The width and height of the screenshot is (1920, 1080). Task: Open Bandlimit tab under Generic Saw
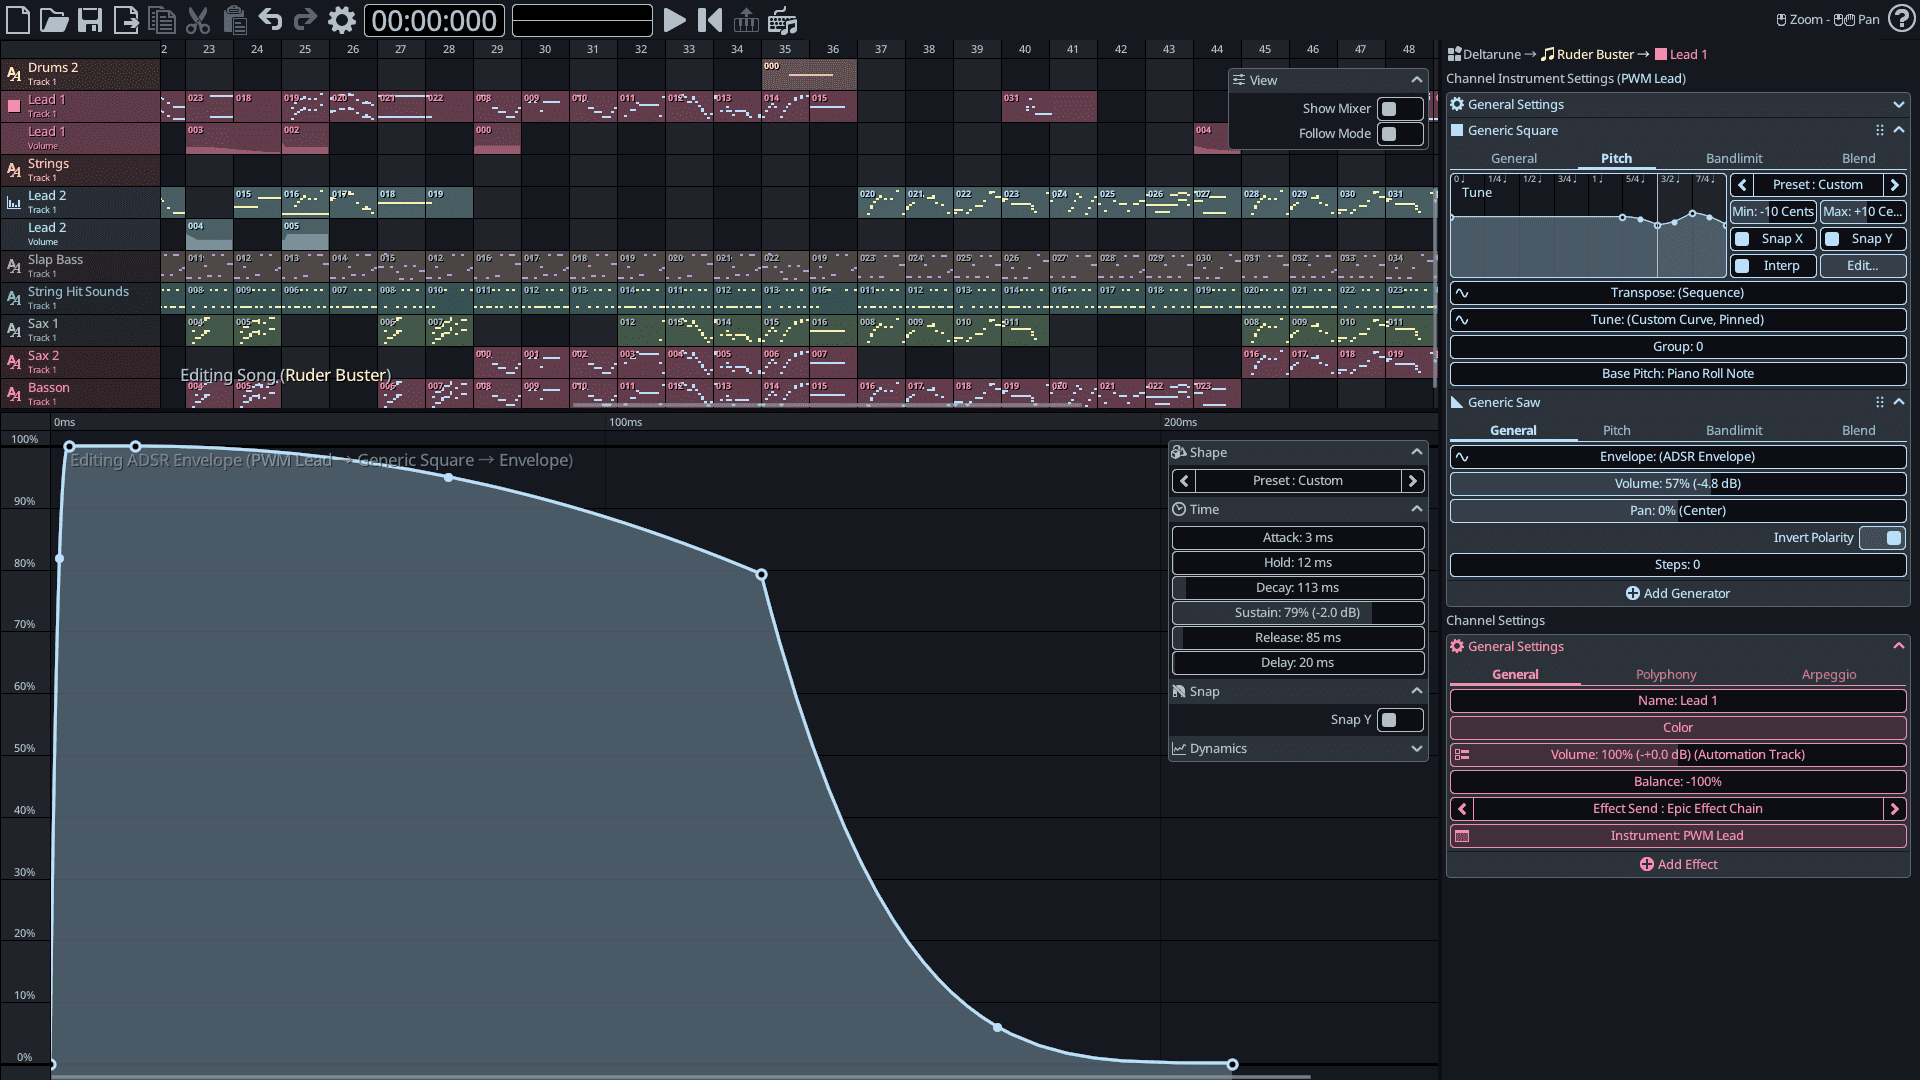1734,431
